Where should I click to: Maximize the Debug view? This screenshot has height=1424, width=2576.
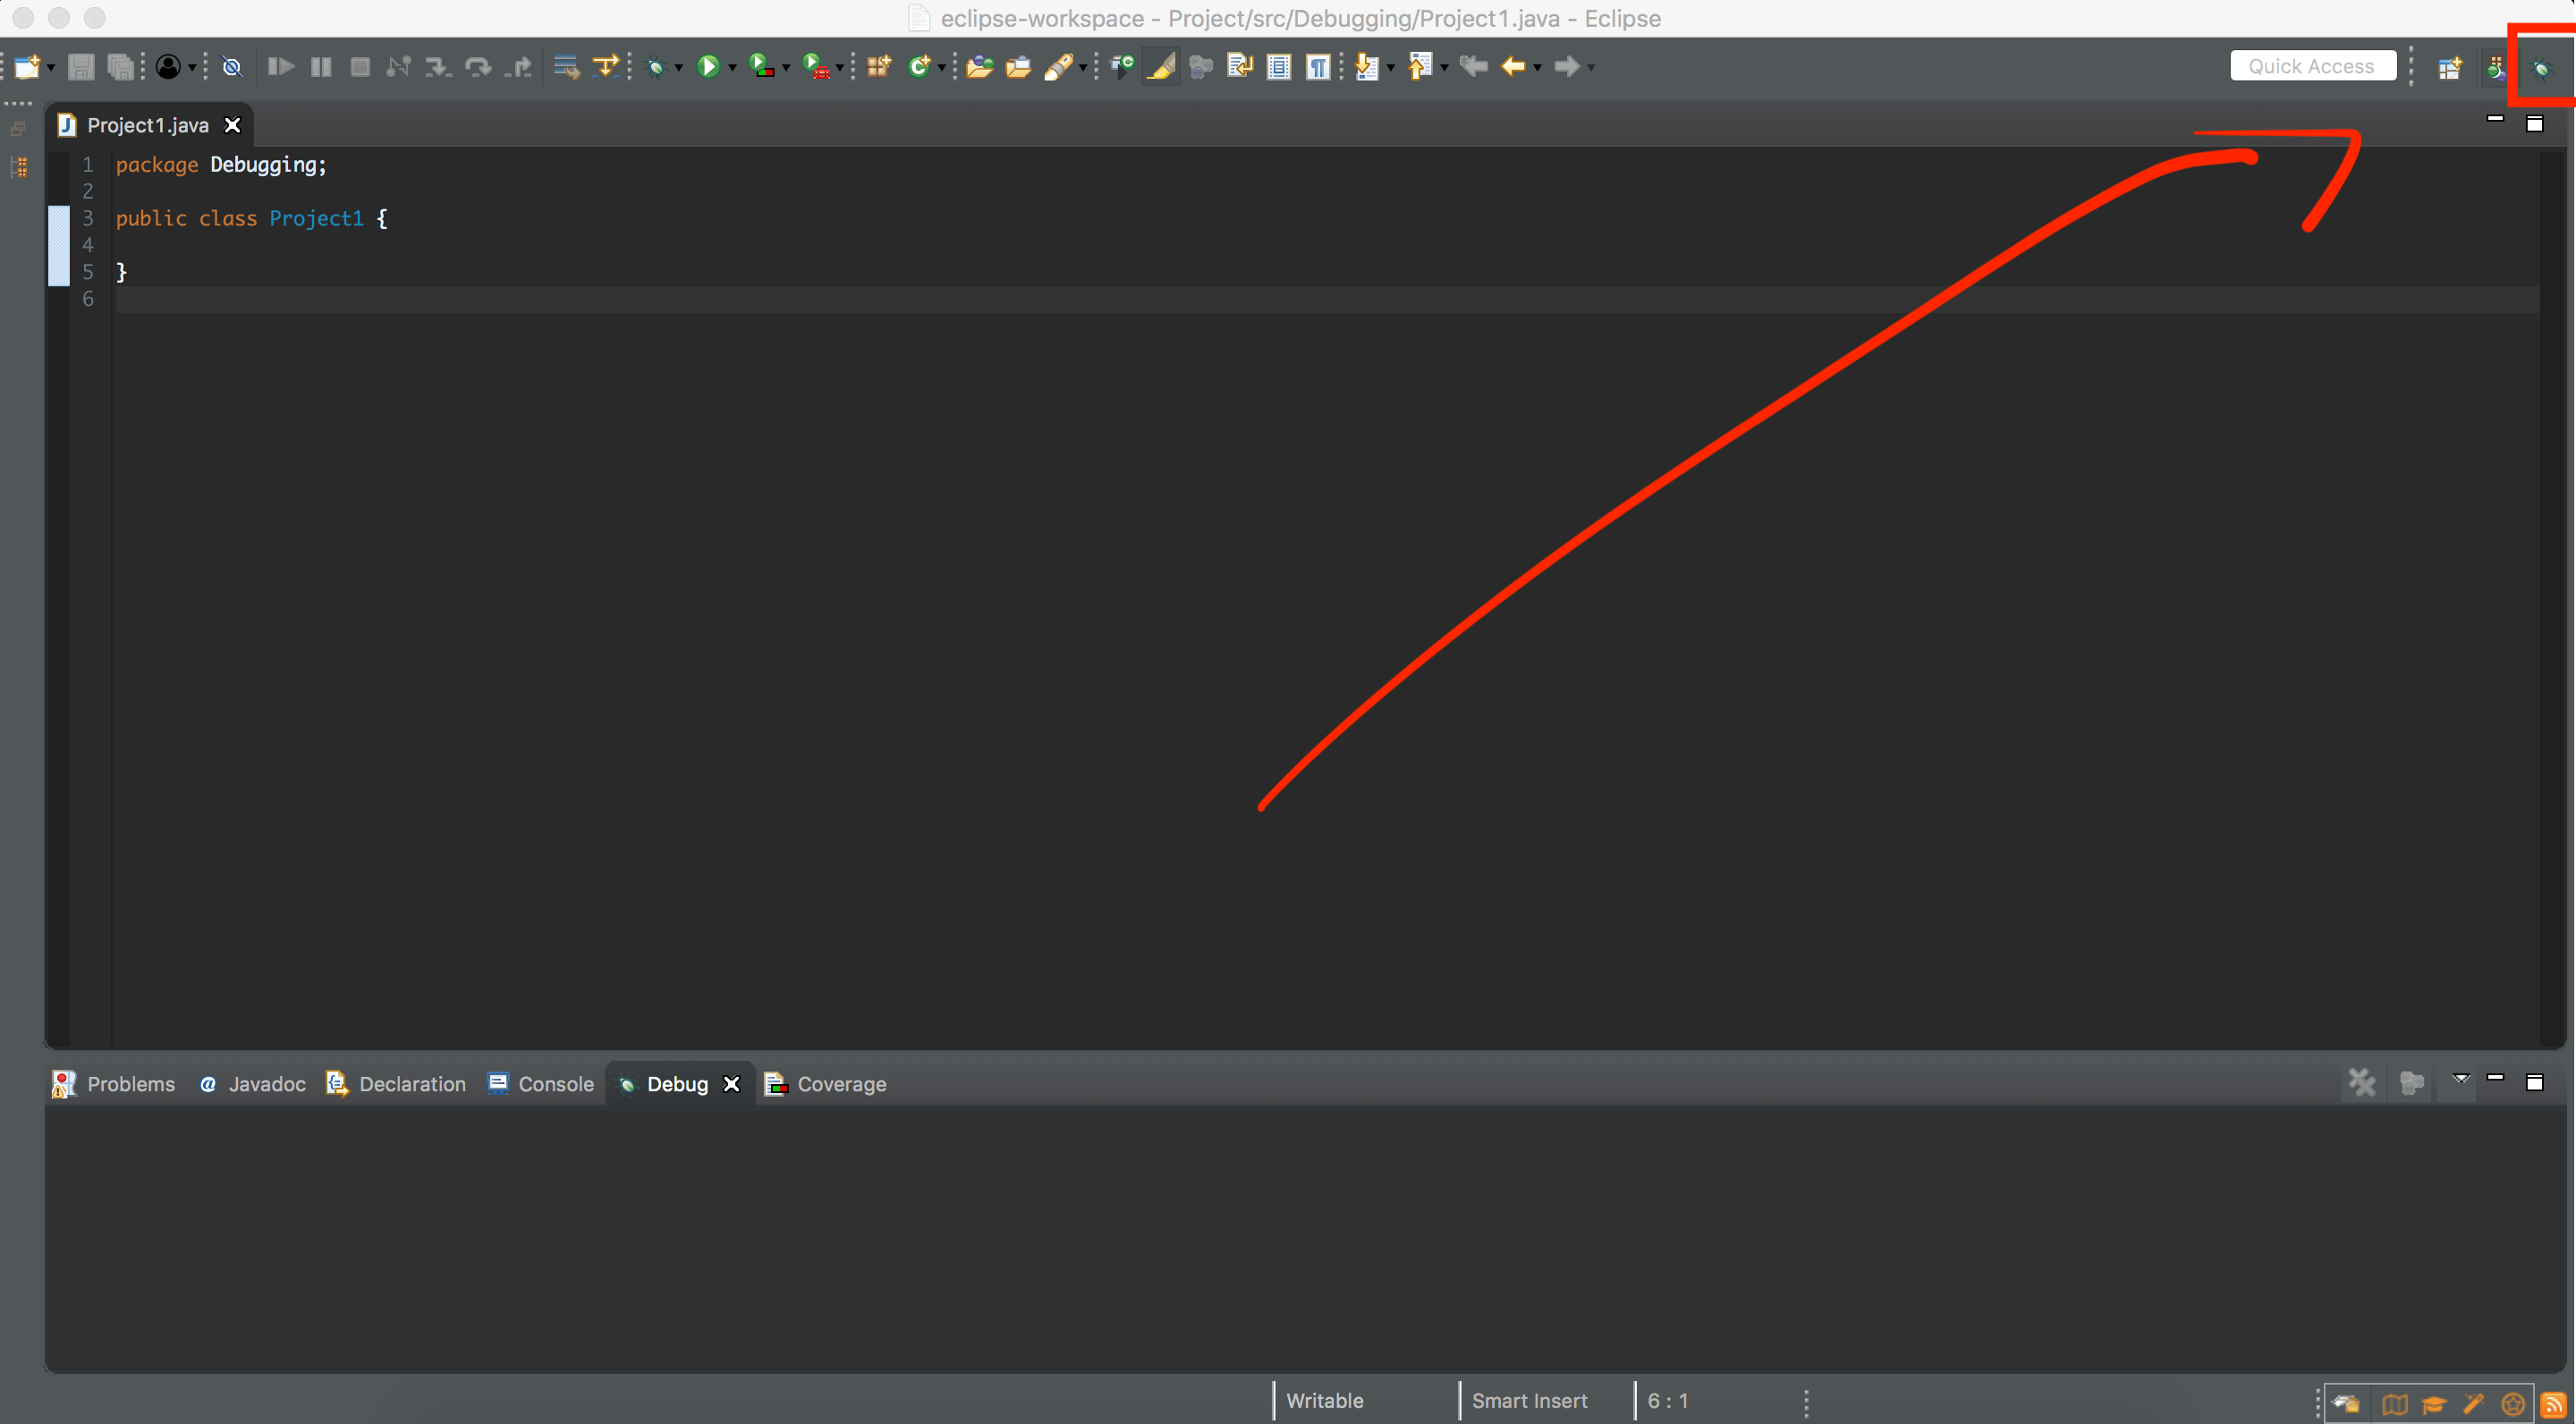coord(2537,1081)
